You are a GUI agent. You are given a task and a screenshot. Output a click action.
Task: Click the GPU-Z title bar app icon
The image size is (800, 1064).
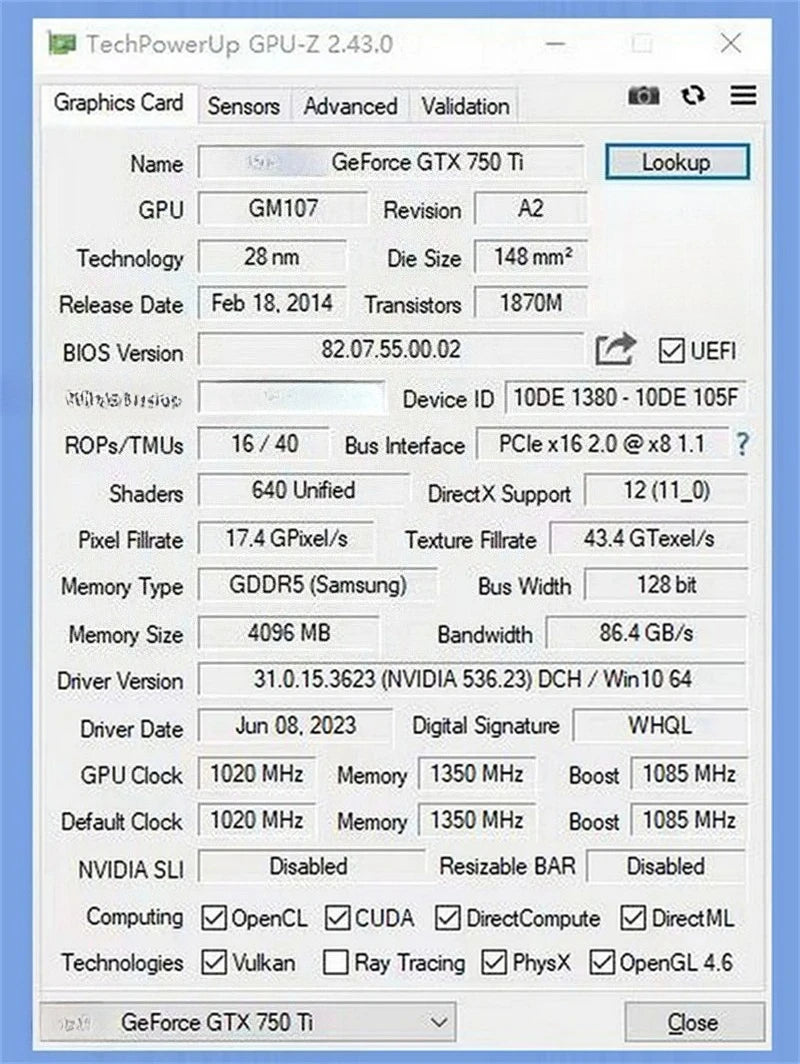(62, 43)
